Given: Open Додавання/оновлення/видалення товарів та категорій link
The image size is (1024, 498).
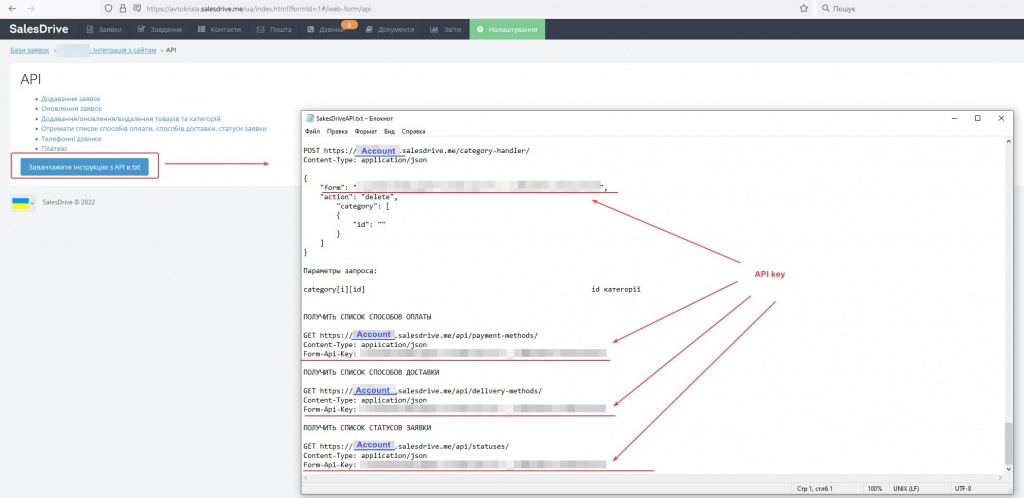Looking at the screenshot, I should (131, 119).
